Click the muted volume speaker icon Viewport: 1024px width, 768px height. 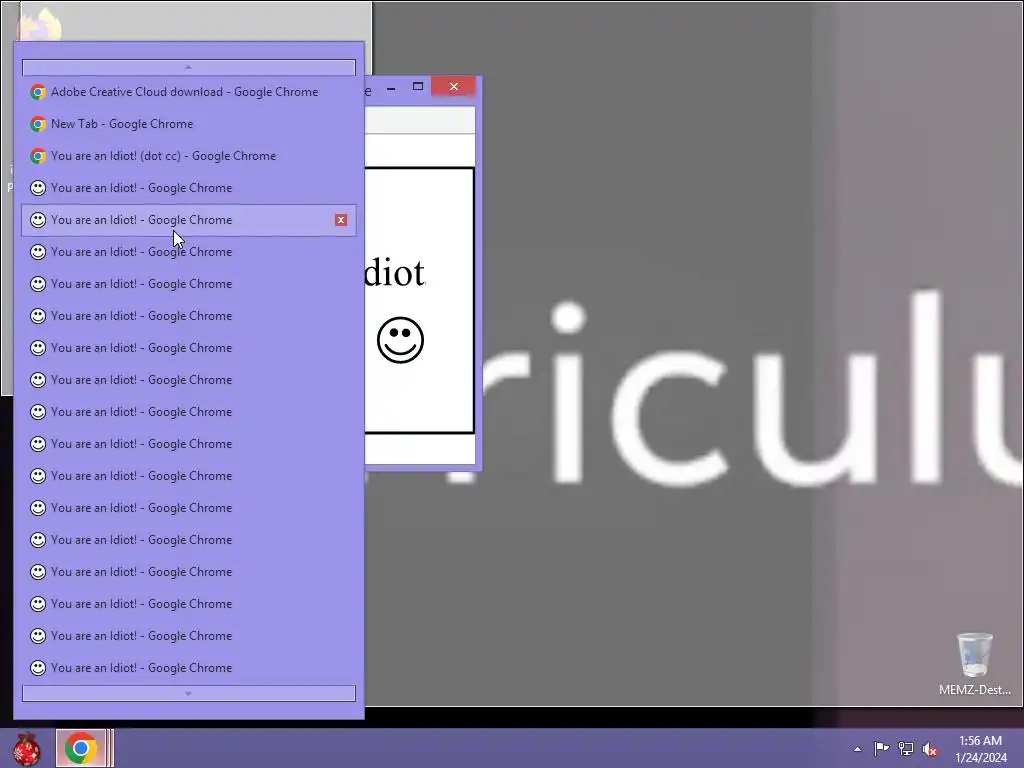coord(930,749)
